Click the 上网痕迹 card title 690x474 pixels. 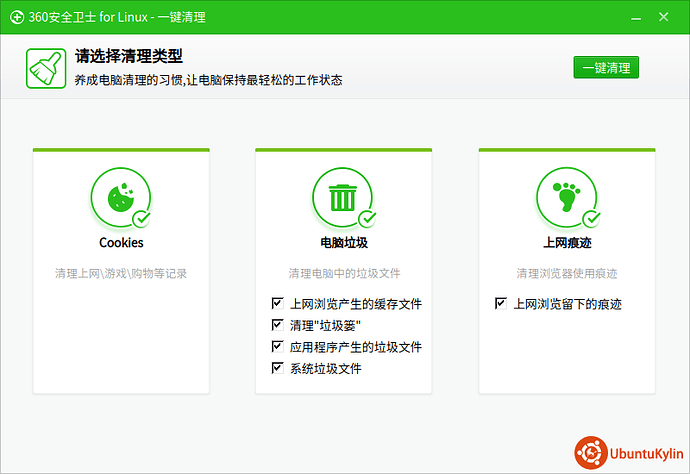pos(567,243)
